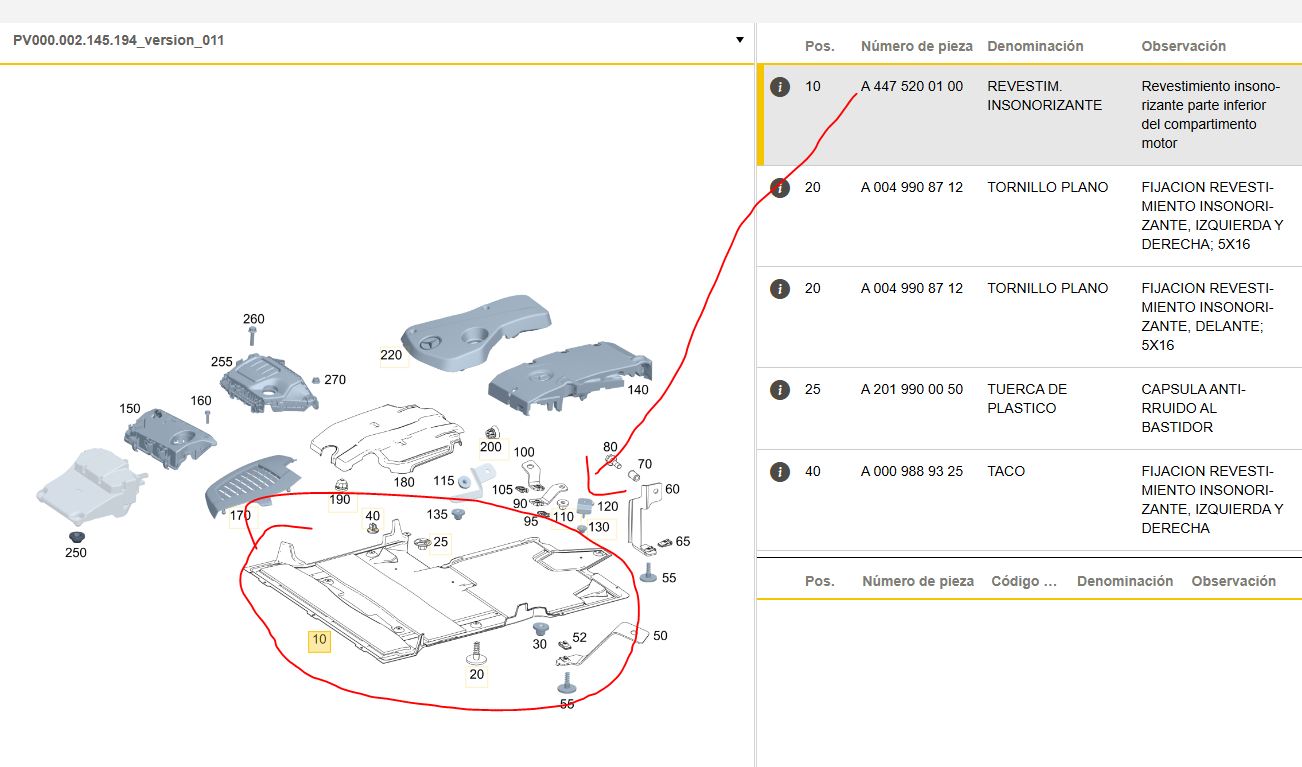Select callout number 220 engine cover
Screen dimensions: 1302x767
coord(391,355)
